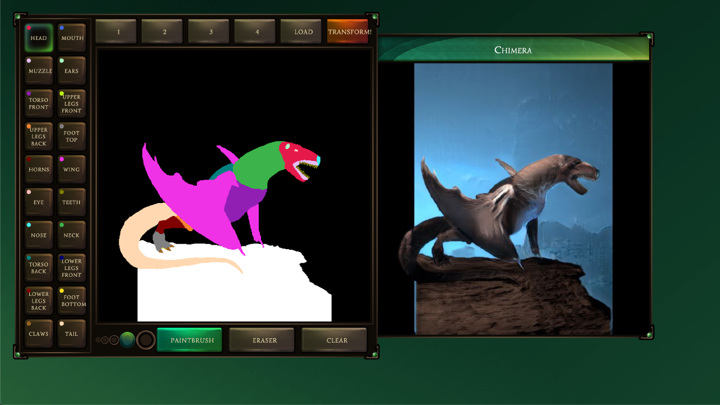Open preset slot 4
Image resolution: width=720 pixels, height=405 pixels.
(255, 31)
